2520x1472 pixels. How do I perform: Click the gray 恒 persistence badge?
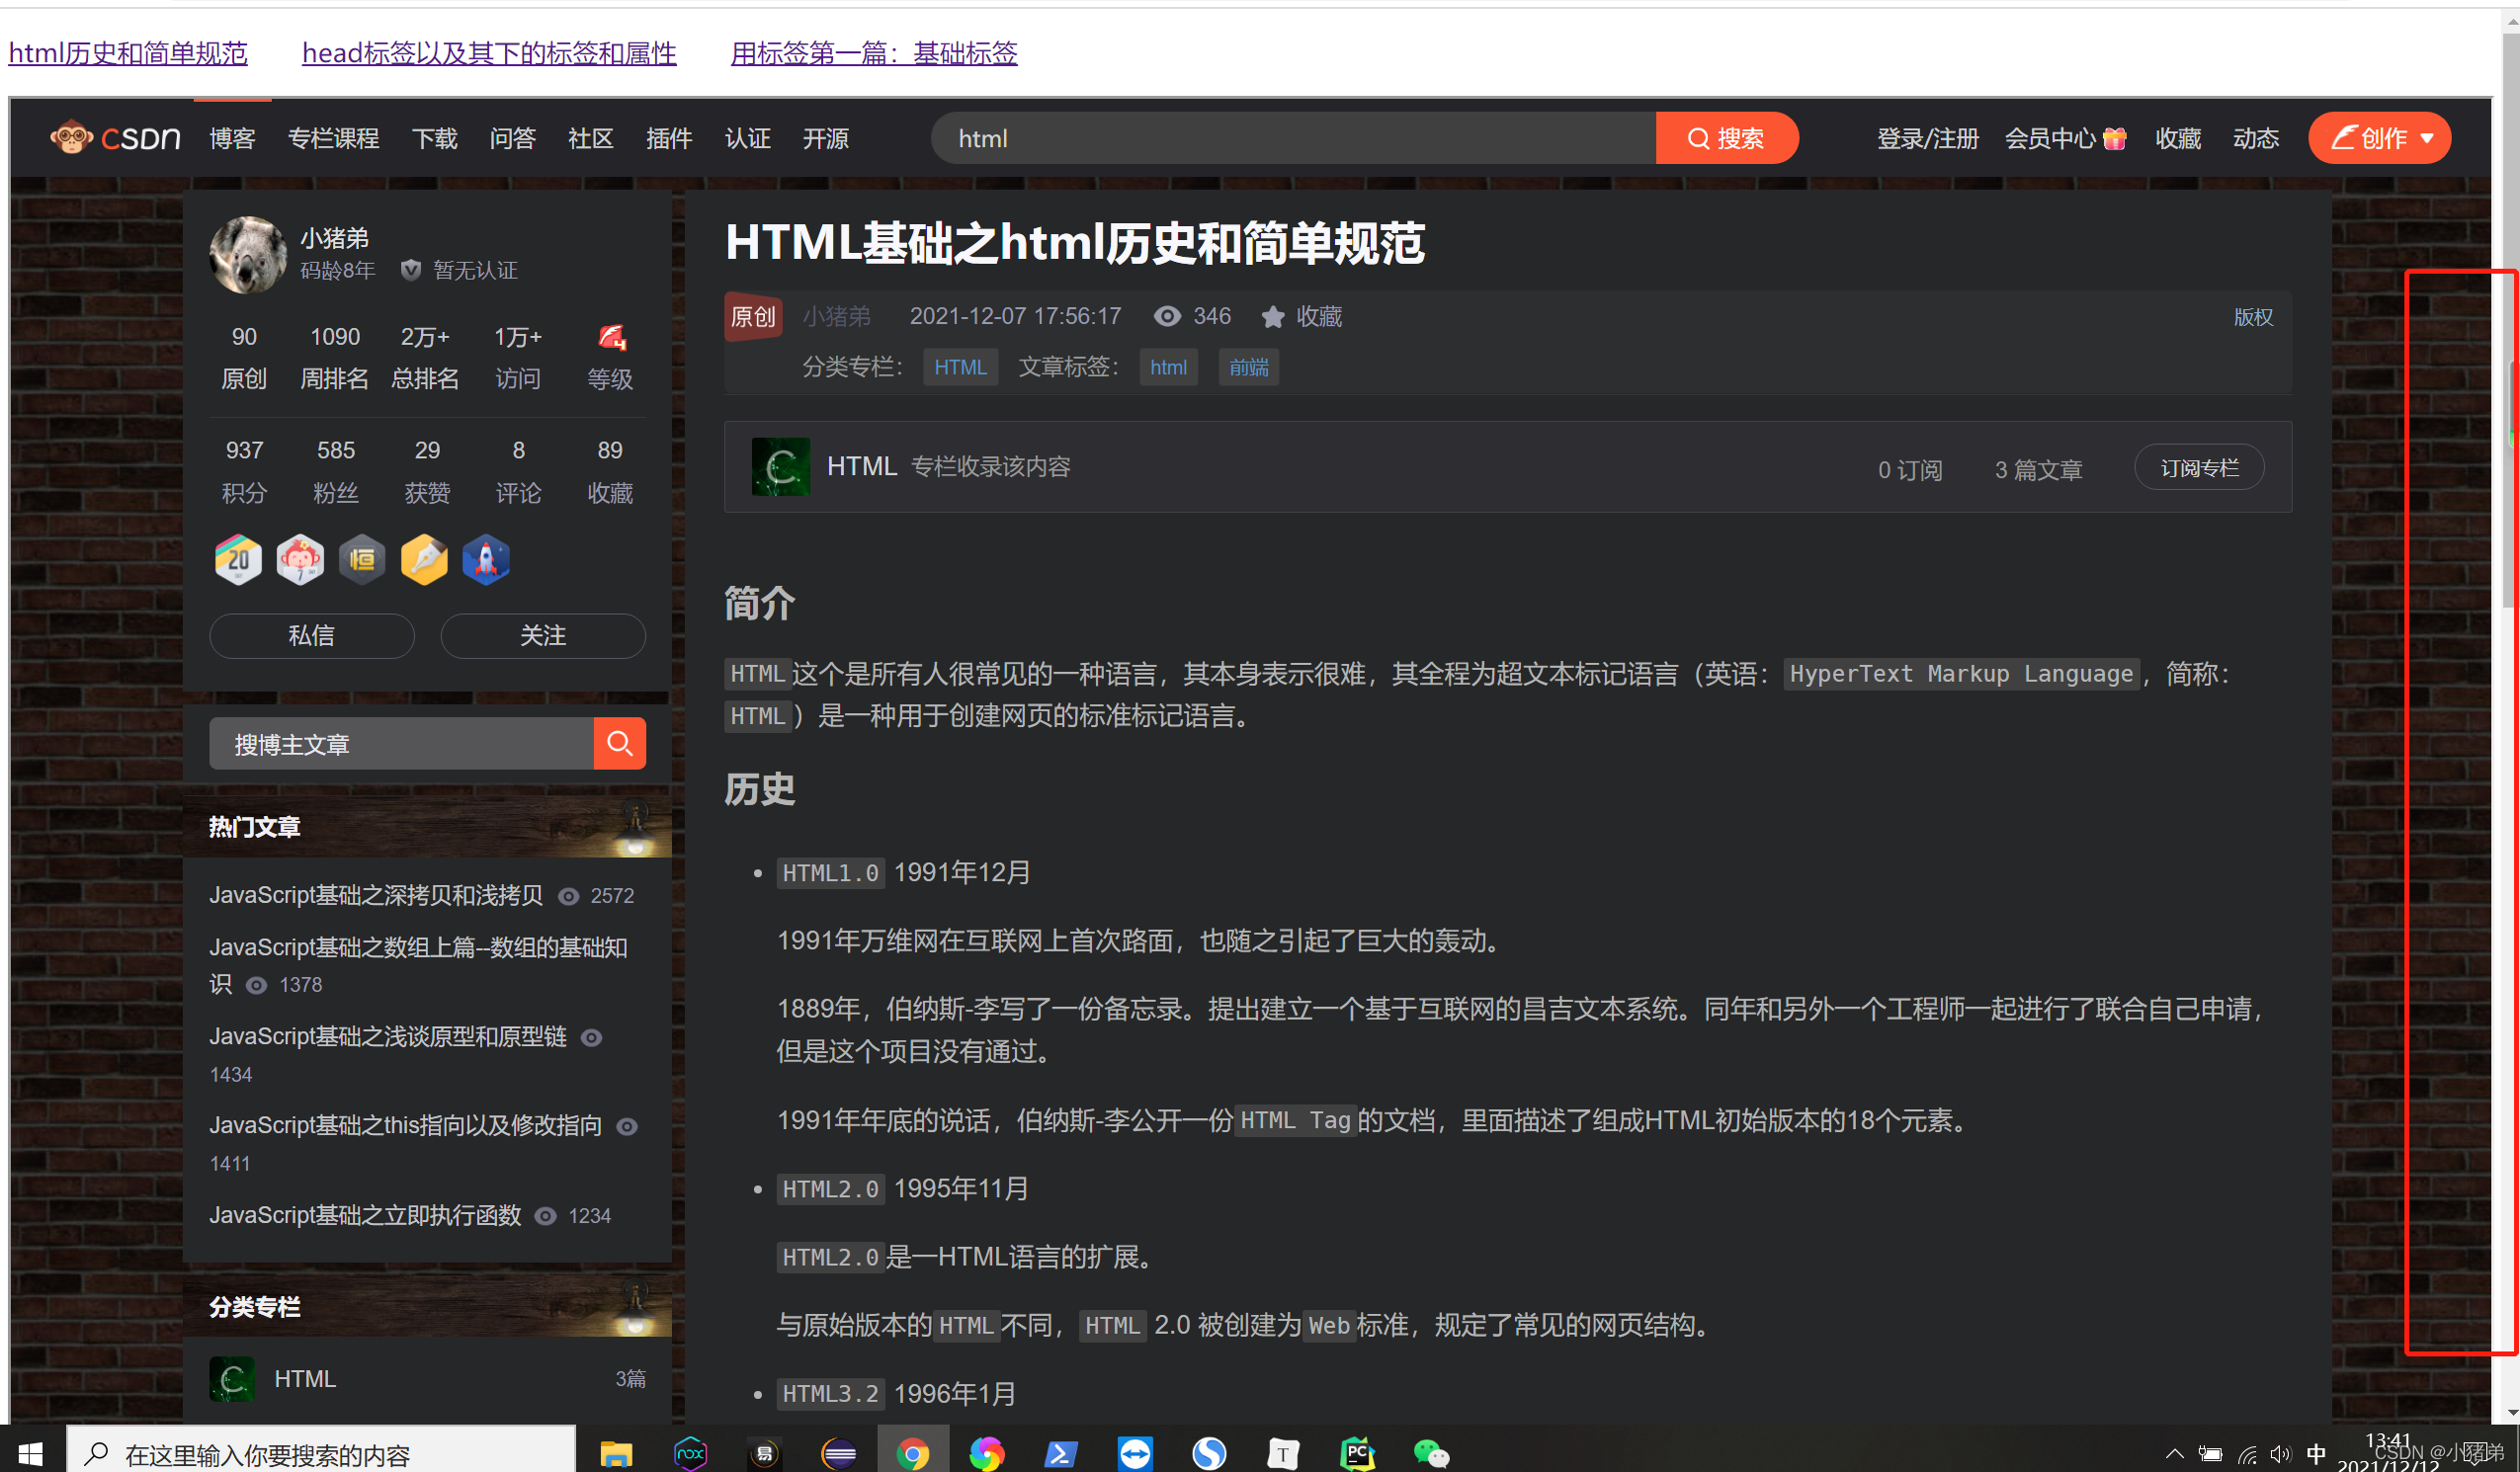(362, 559)
